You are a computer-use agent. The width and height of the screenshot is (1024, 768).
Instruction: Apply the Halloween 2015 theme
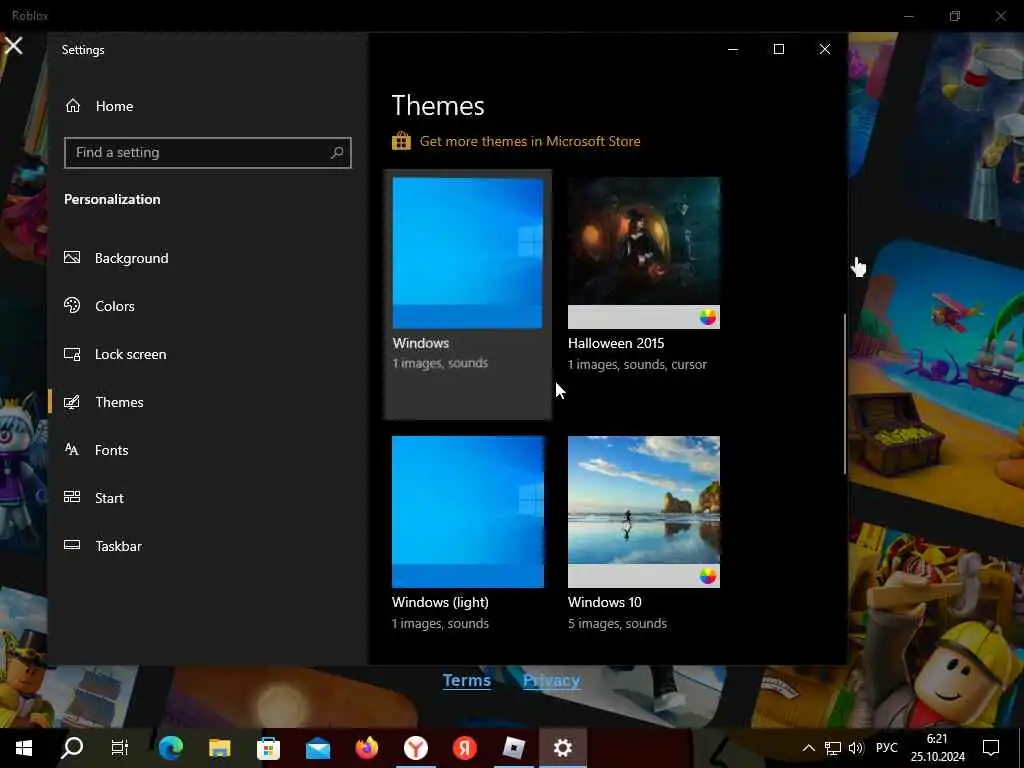[x=644, y=253]
